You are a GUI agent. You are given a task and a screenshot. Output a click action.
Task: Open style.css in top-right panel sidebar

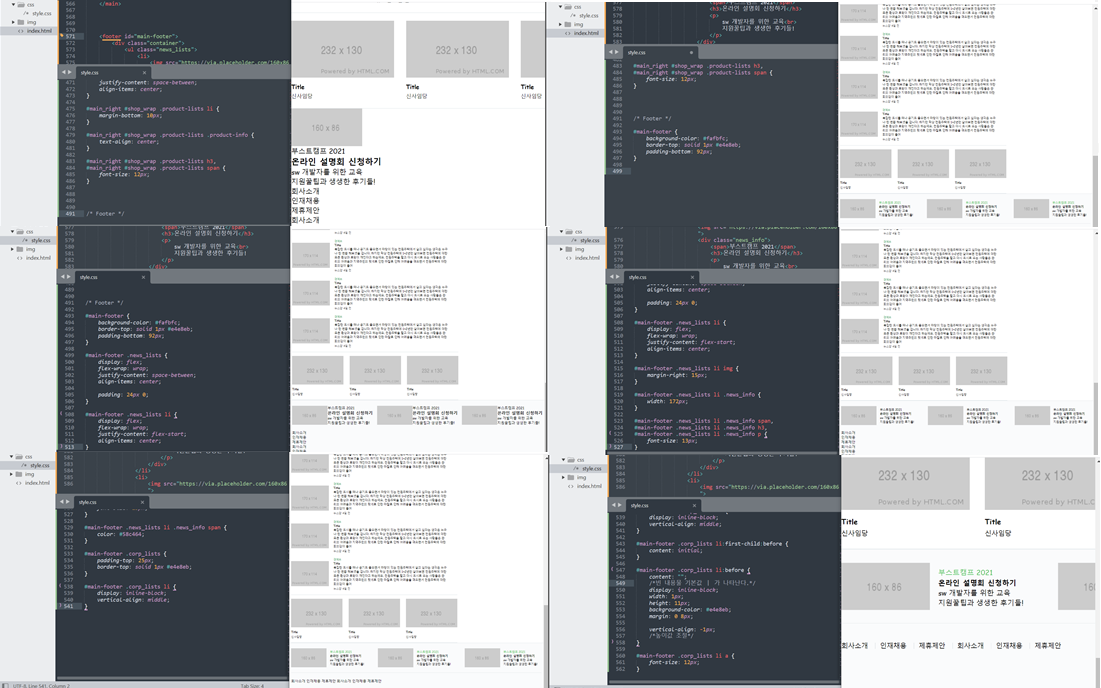(x=588, y=15)
